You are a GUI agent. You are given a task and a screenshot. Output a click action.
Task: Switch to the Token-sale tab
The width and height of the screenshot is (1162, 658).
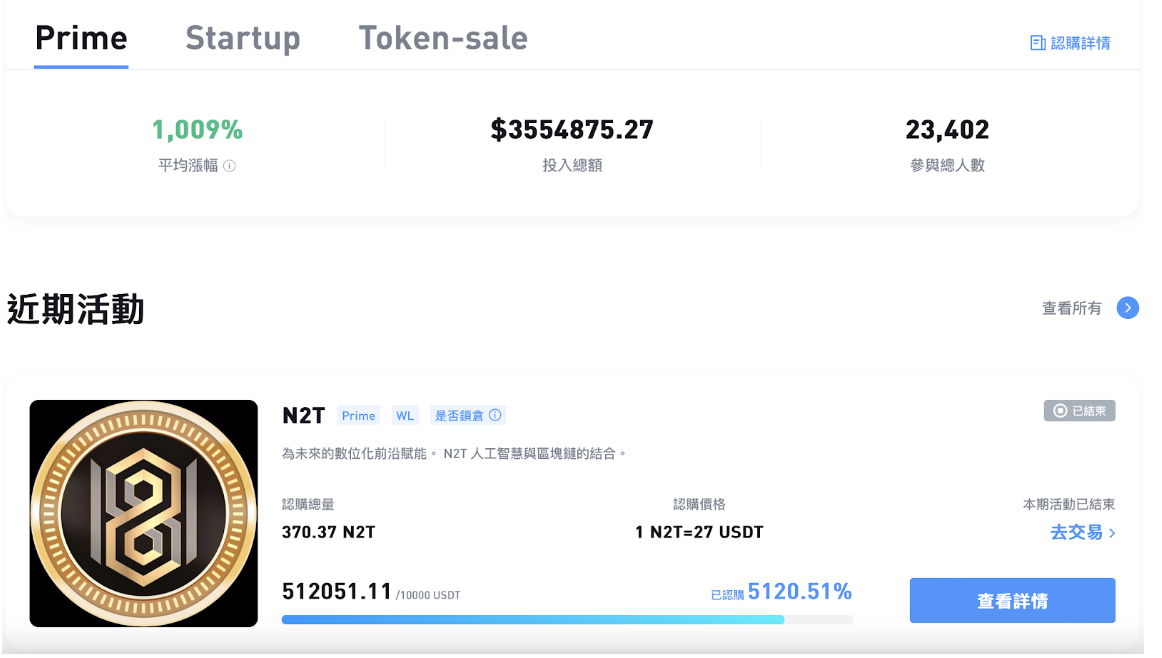coord(443,38)
